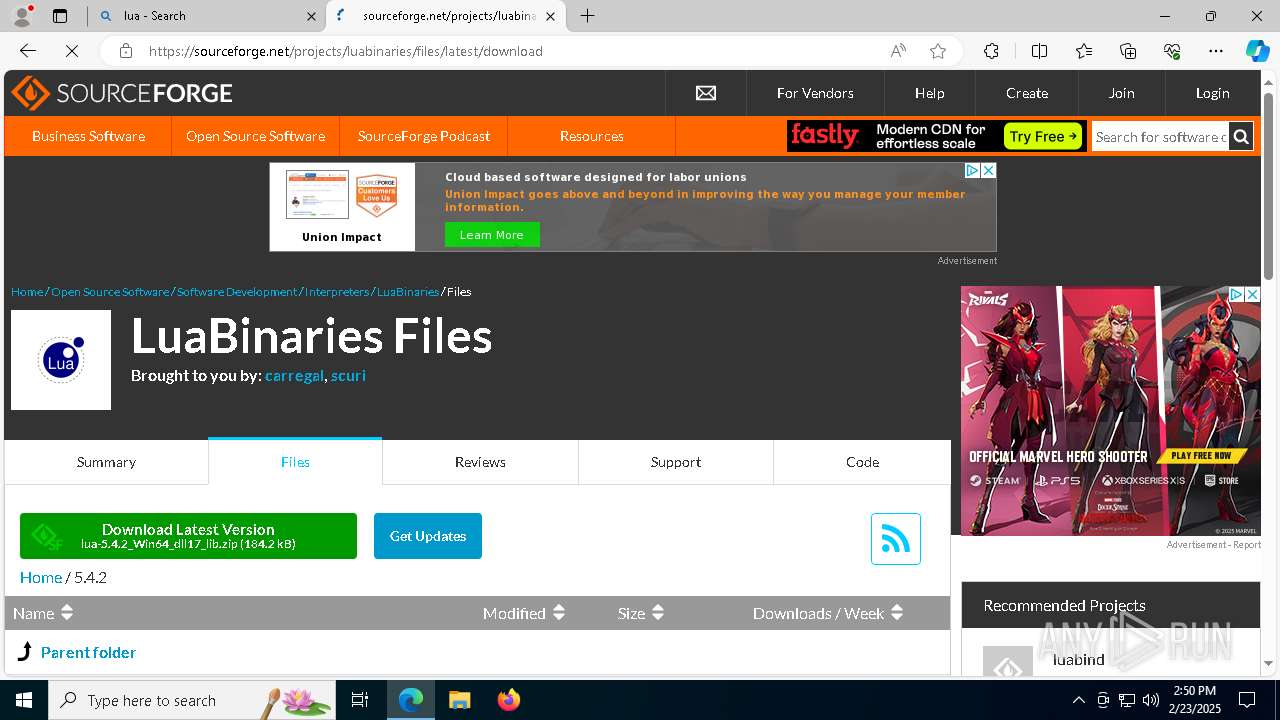Viewport: 1280px width, 720px height.
Task: Open File Explorer from taskbar
Action: coord(459,700)
